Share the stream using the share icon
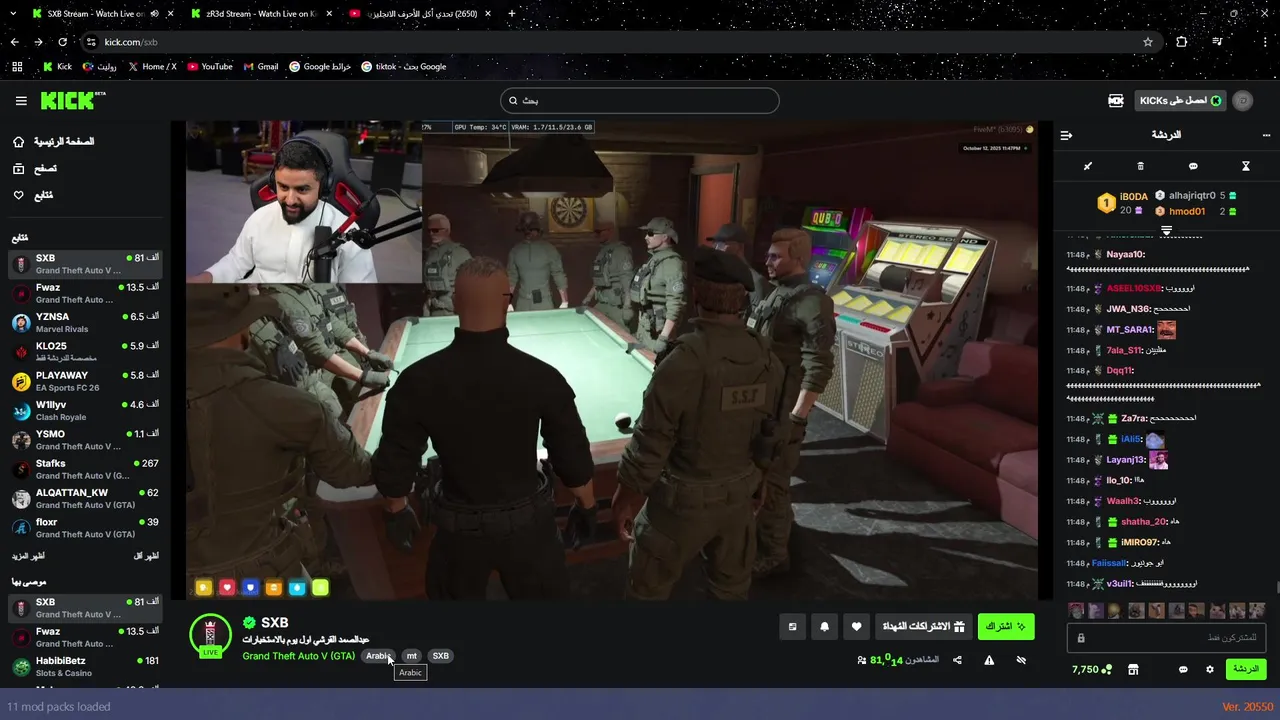 957,660
